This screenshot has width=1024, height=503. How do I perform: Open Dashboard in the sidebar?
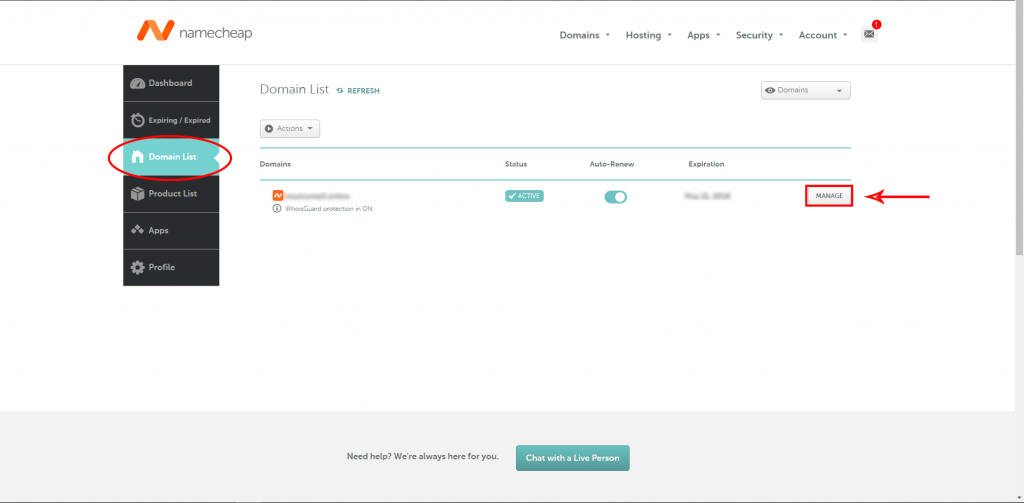pos(171,83)
